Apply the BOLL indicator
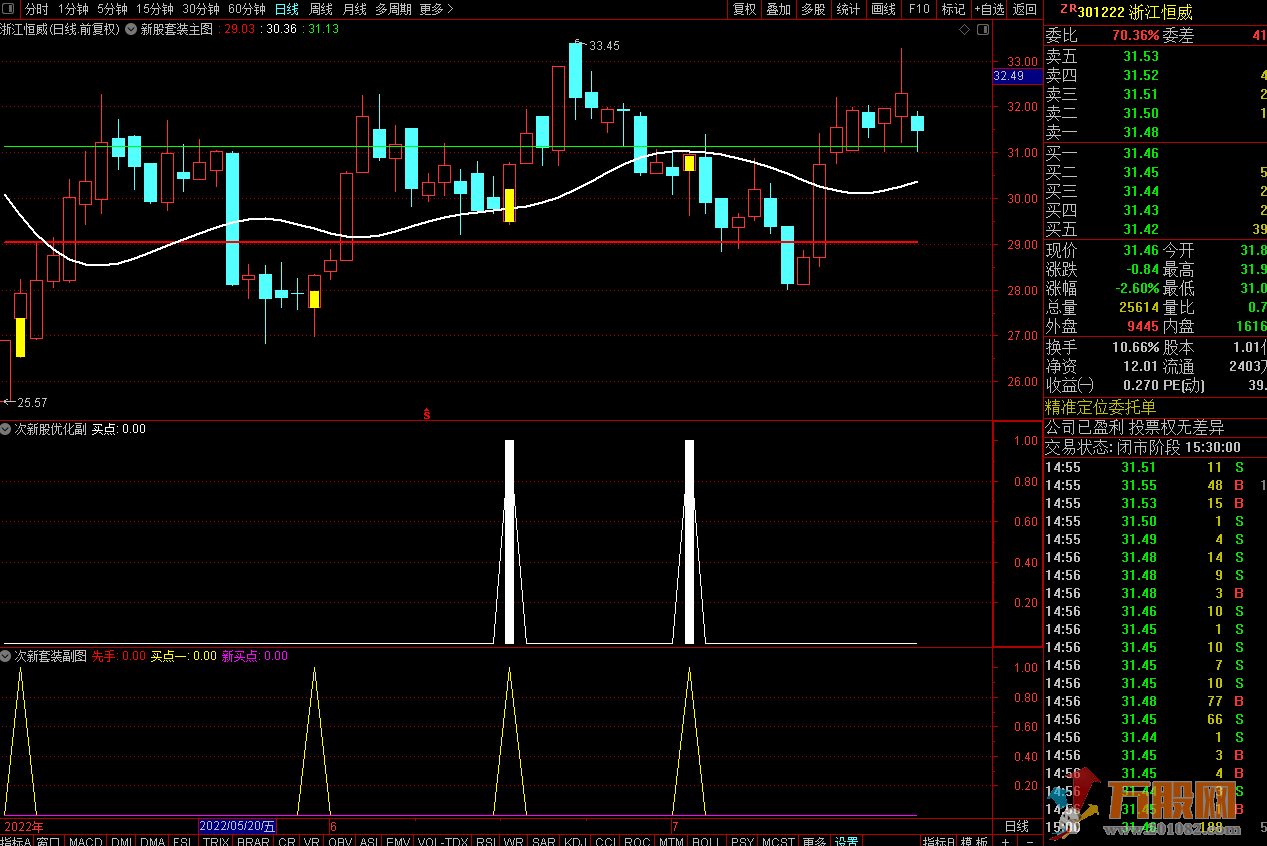 pos(706,841)
